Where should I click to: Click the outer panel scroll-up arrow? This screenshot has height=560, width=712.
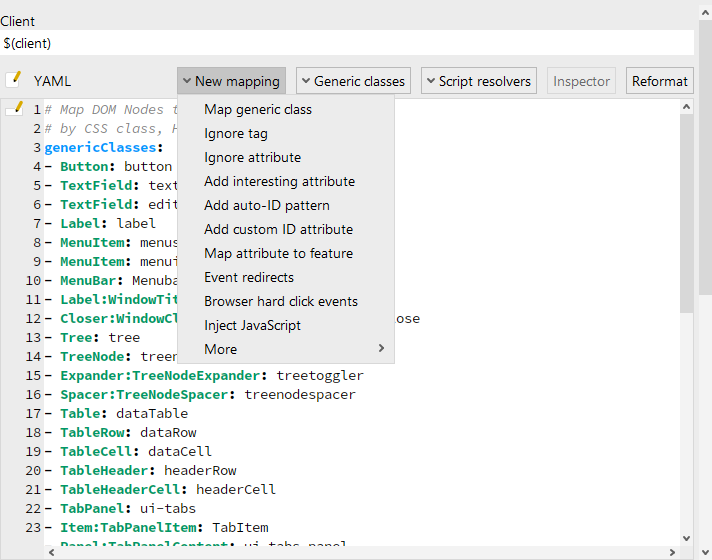[705, 13]
